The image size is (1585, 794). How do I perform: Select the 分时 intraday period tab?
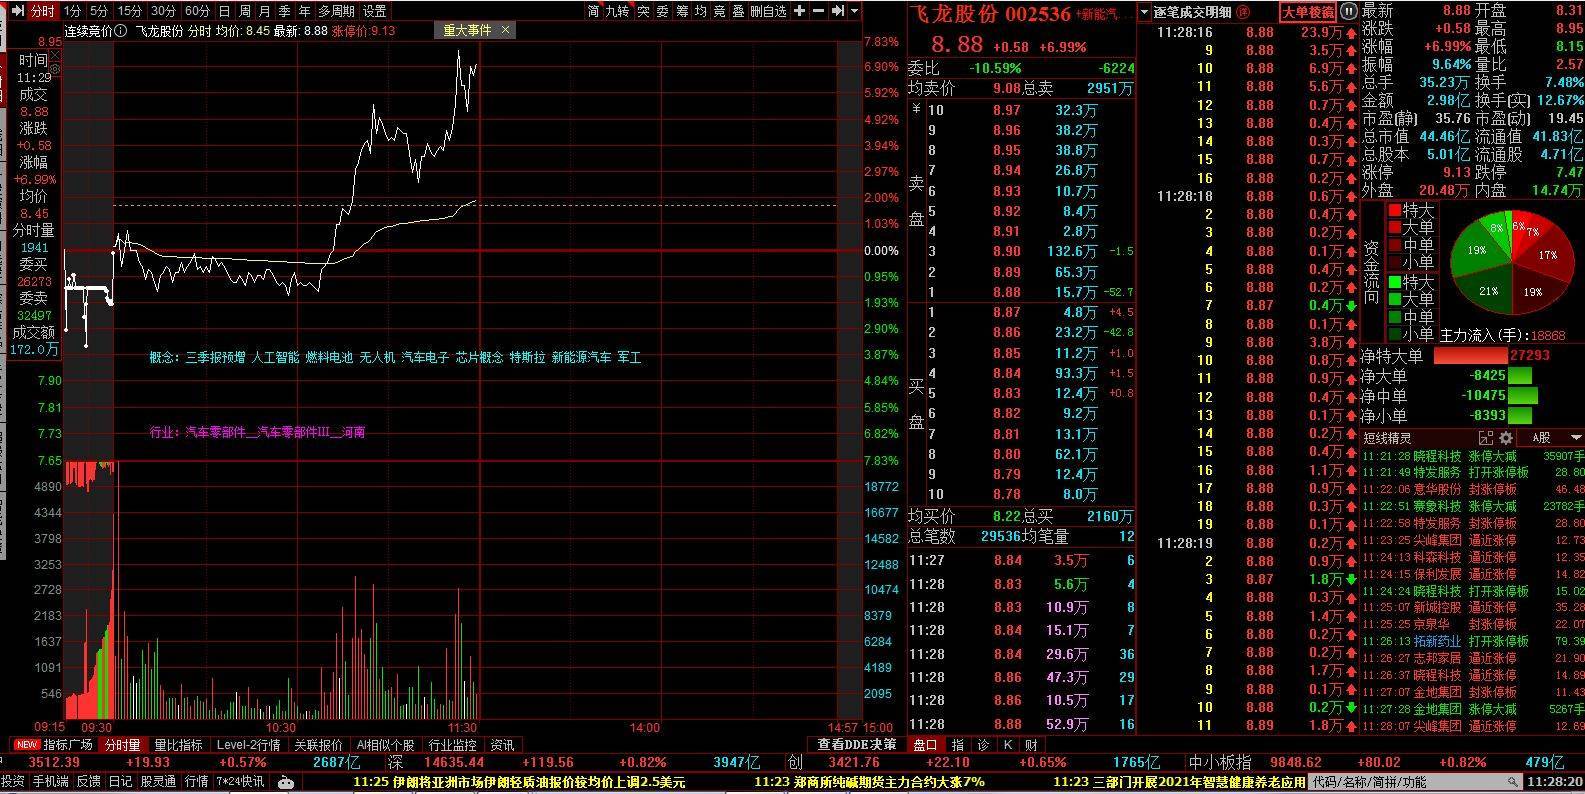[42, 11]
